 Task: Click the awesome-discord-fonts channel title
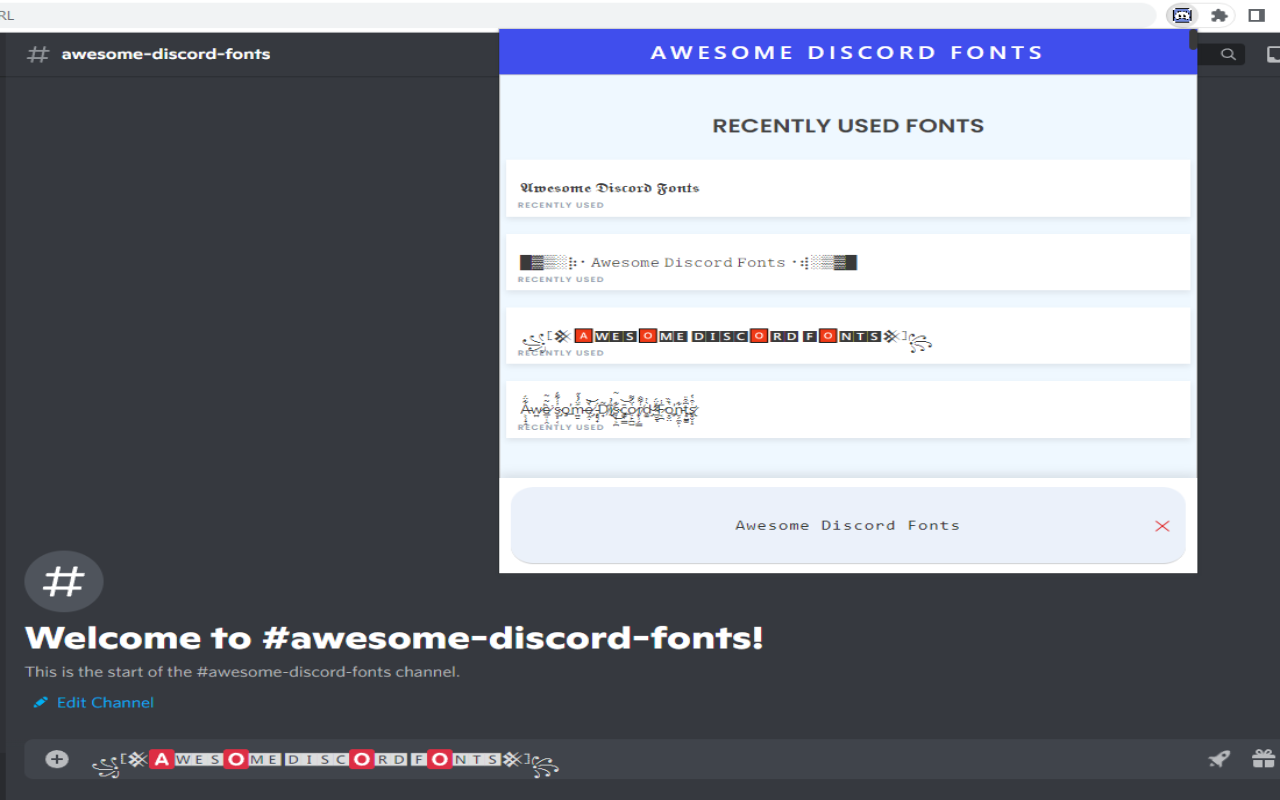click(166, 54)
